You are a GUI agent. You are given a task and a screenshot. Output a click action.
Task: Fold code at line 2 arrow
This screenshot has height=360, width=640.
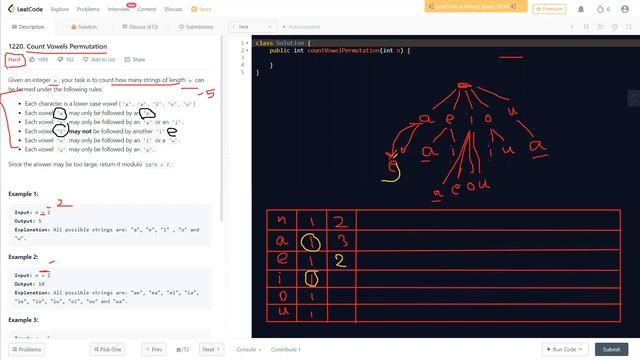point(247,50)
